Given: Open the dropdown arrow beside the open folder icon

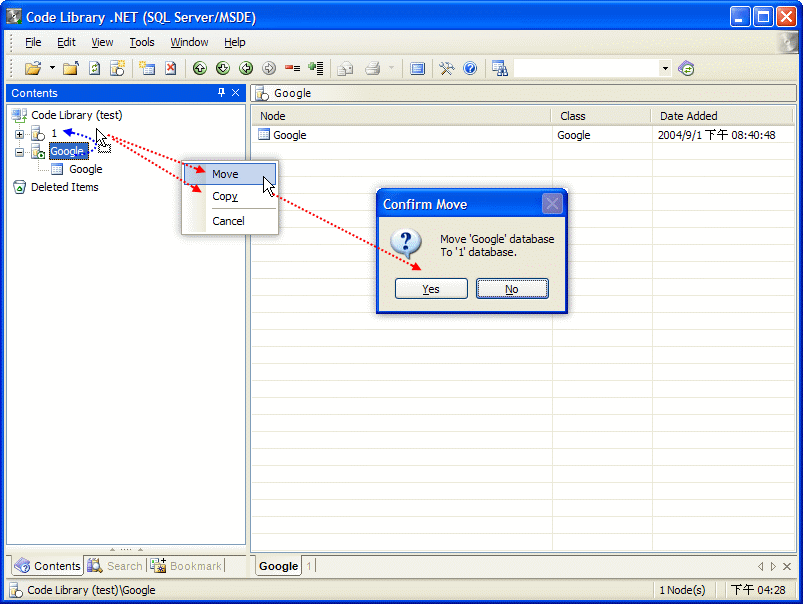Looking at the screenshot, I should (52, 68).
